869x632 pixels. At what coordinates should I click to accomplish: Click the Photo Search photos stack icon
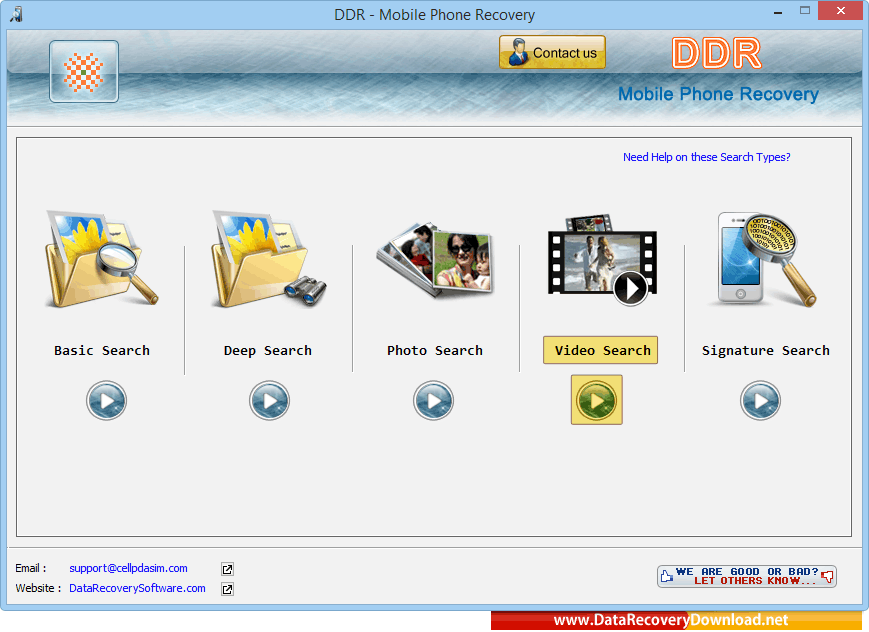pyautogui.click(x=435, y=259)
